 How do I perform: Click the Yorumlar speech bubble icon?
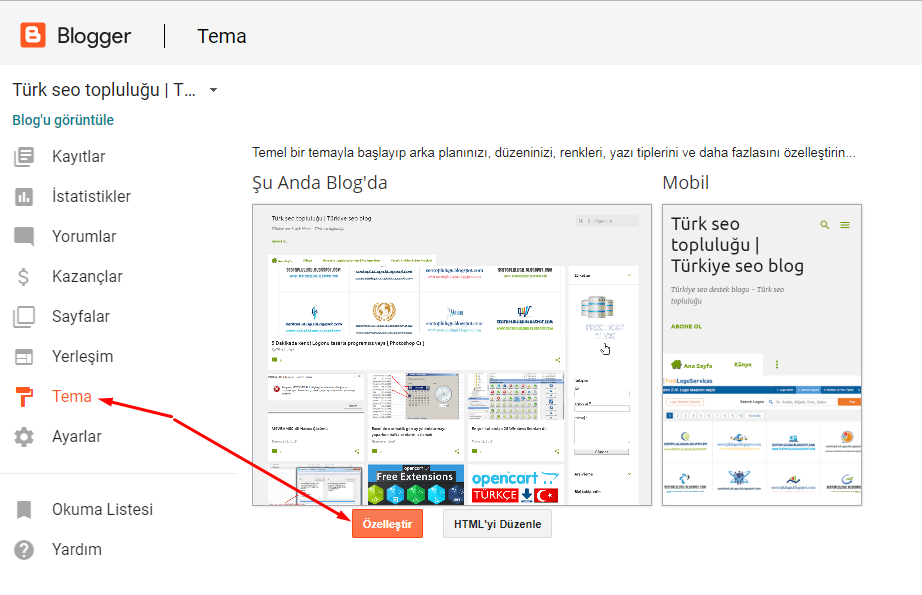pyautogui.click(x=24, y=236)
